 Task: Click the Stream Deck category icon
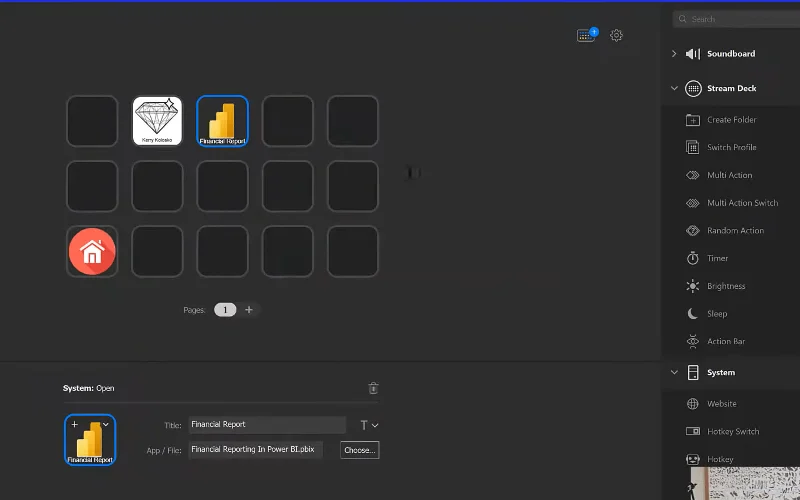click(x=693, y=88)
